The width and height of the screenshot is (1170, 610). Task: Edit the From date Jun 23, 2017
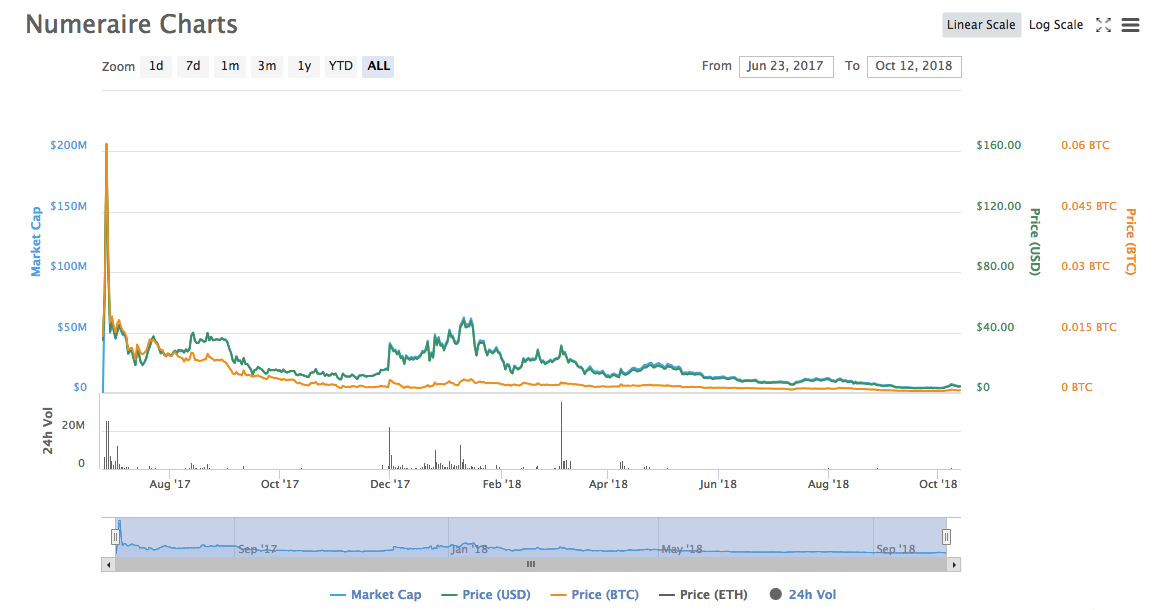pyautogui.click(x=786, y=66)
